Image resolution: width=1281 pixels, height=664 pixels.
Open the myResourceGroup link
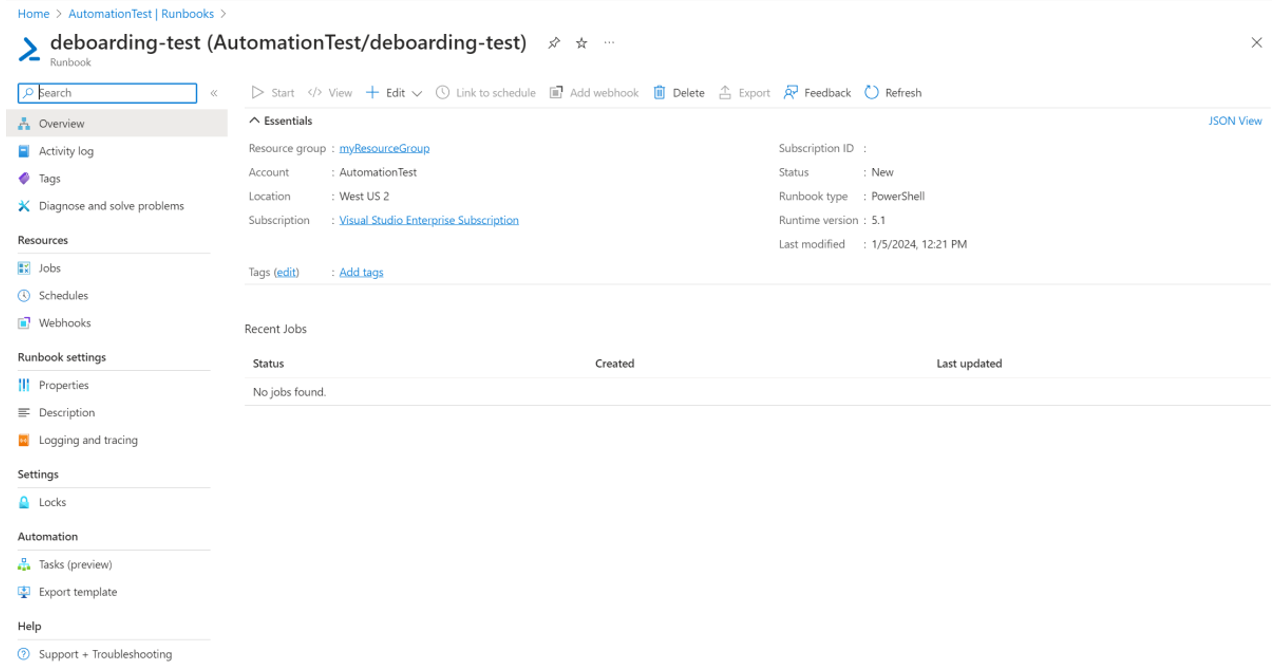pos(384,148)
